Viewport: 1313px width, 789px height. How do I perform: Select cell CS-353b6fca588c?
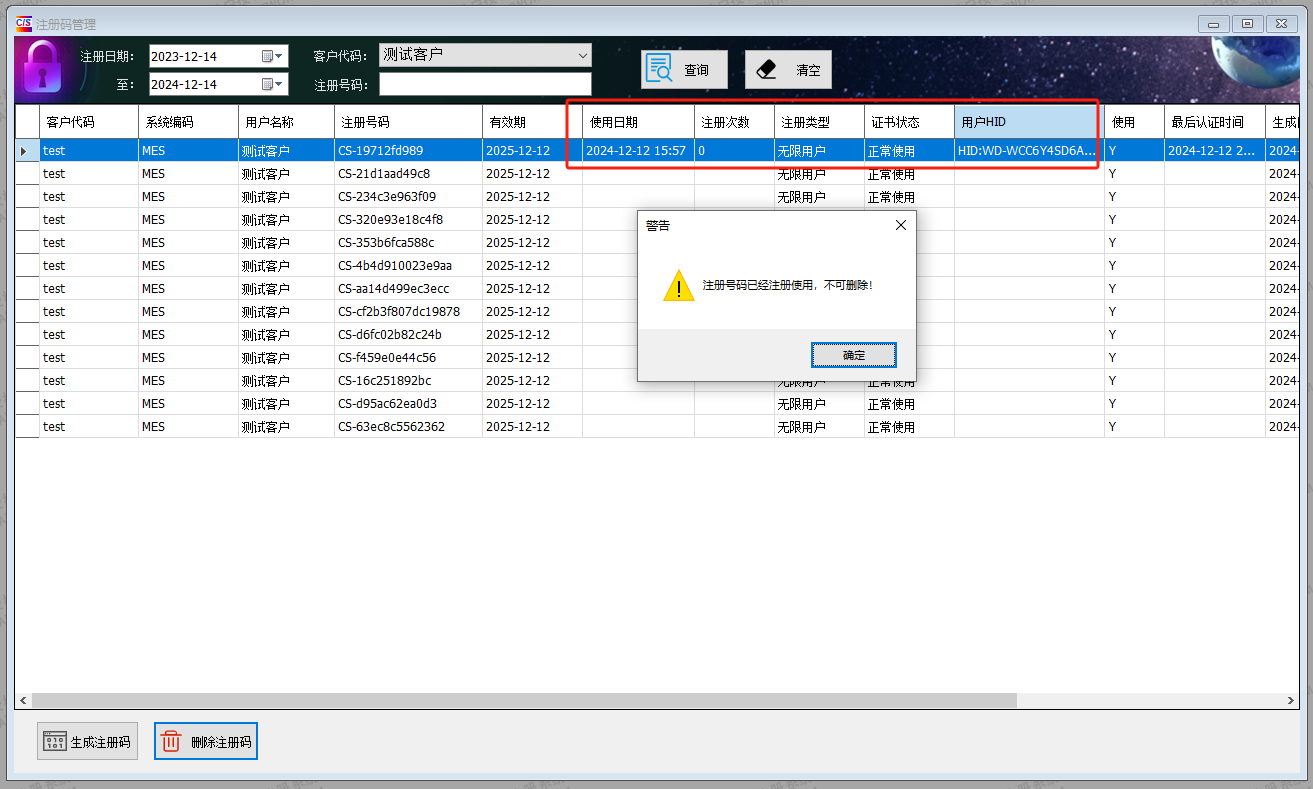[x=408, y=243]
